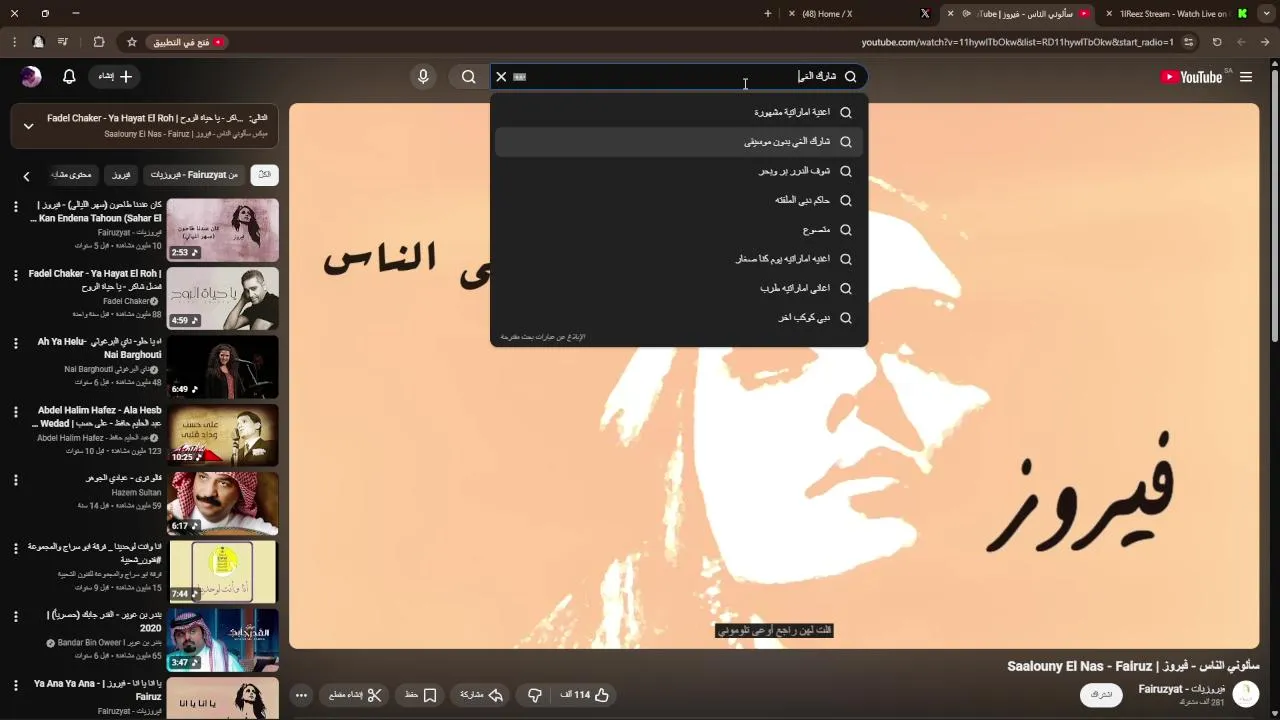Open the Fairuzyat channel avatar
Screen dimensions: 1280x720
coord(1246,694)
